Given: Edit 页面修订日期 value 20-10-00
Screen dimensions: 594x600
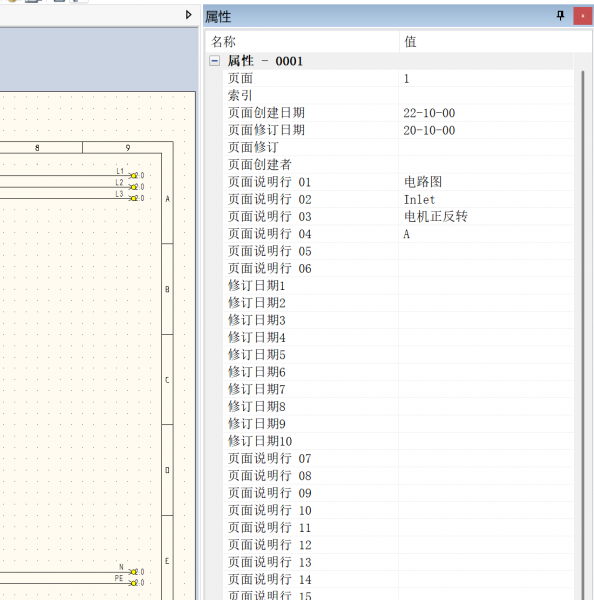Looking at the screenshot, I should 486,130.
